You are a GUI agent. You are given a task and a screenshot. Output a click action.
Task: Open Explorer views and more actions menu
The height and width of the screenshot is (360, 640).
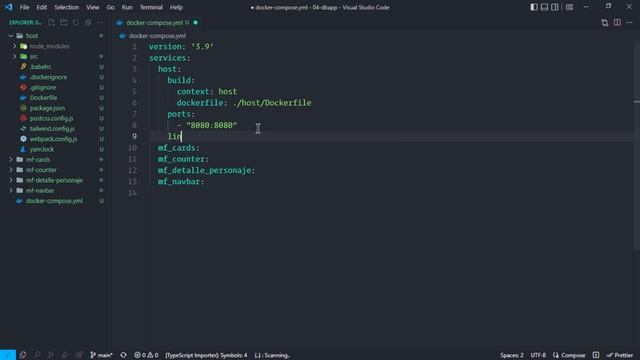100,23
